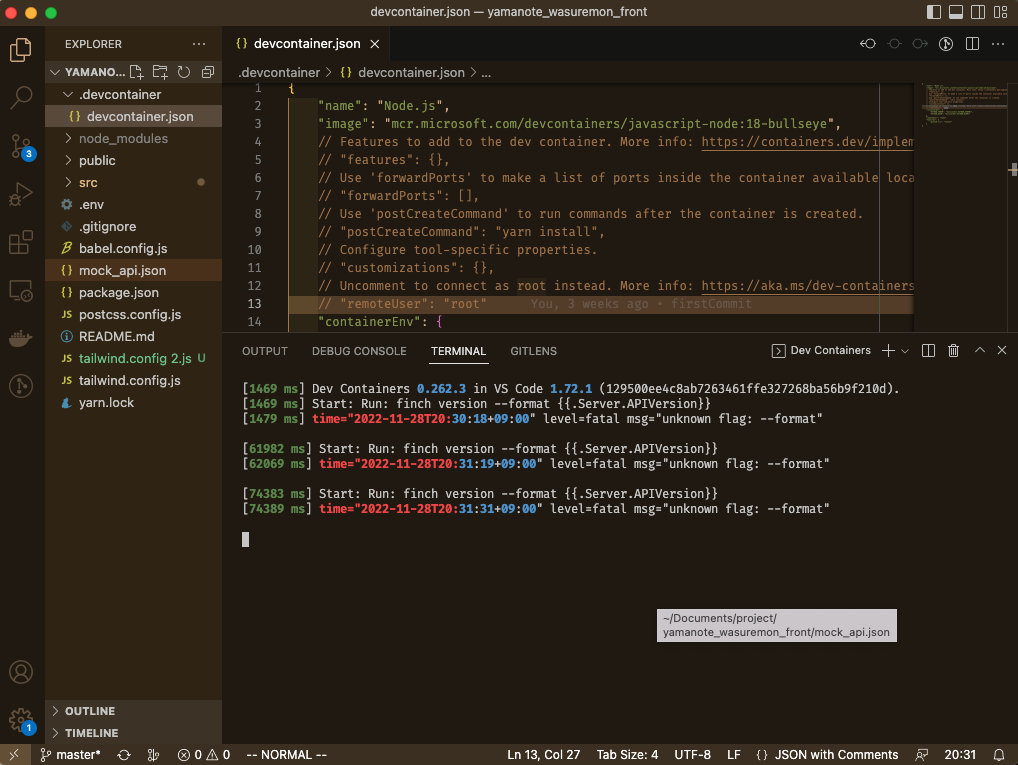The width and height of the screenshot is (1018, 765).
Task: Switch to the TERMINAL tab
Action: pos(458,351)
